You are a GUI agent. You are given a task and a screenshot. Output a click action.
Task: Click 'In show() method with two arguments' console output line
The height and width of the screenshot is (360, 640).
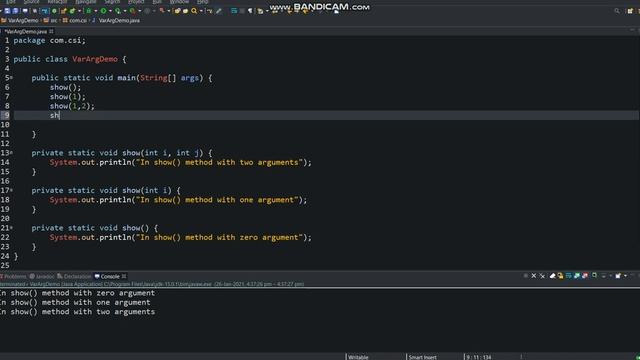coord(78,312)
